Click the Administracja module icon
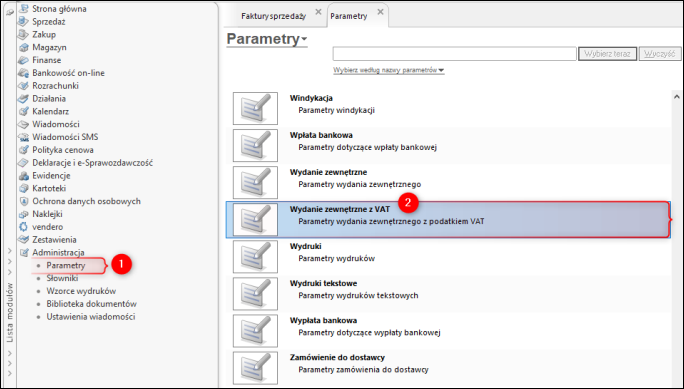The width and height of the screenshot is (684, 389). tap(24, 253)
